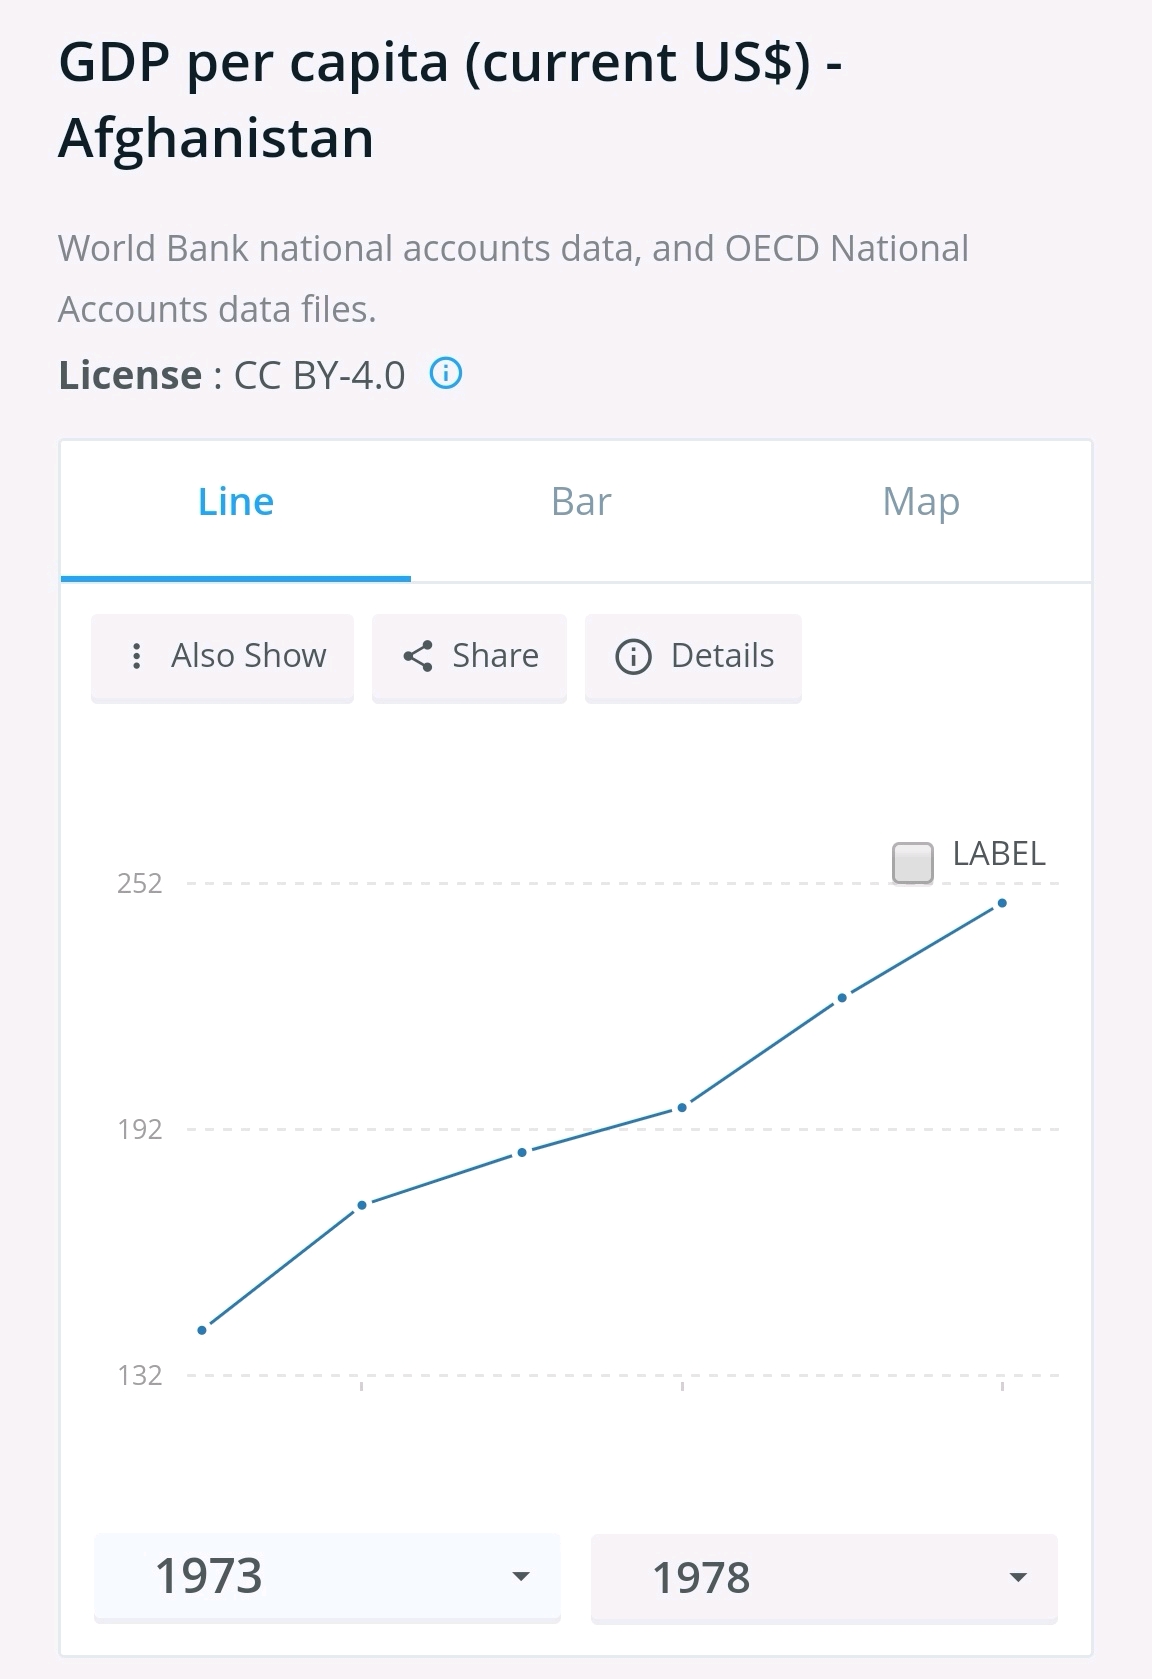
Task: Click the Details info circle icon
Action: tap(633, 657)
